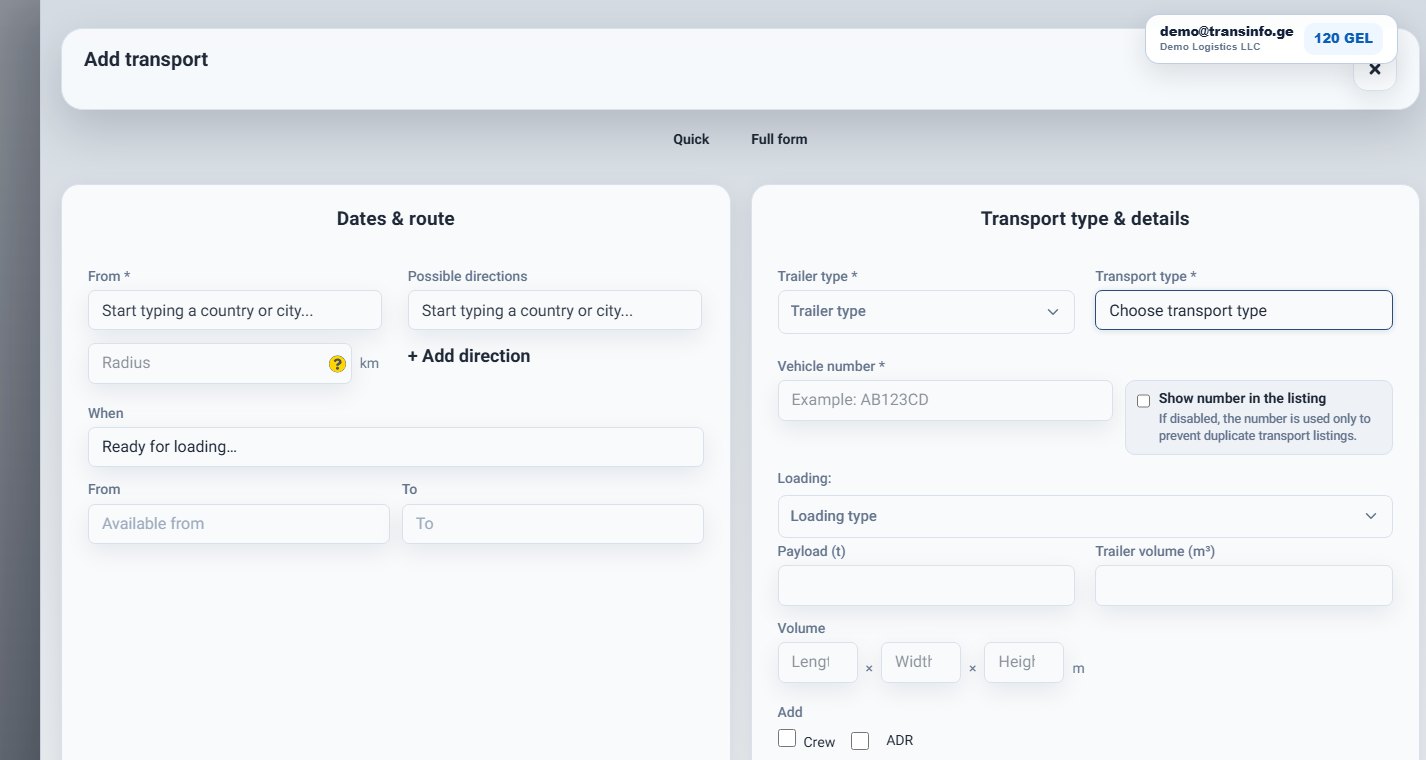Click the 120 GEL balance badge
The width and height of the screenshot is (1426, 760).
(x=1343, y=38)
